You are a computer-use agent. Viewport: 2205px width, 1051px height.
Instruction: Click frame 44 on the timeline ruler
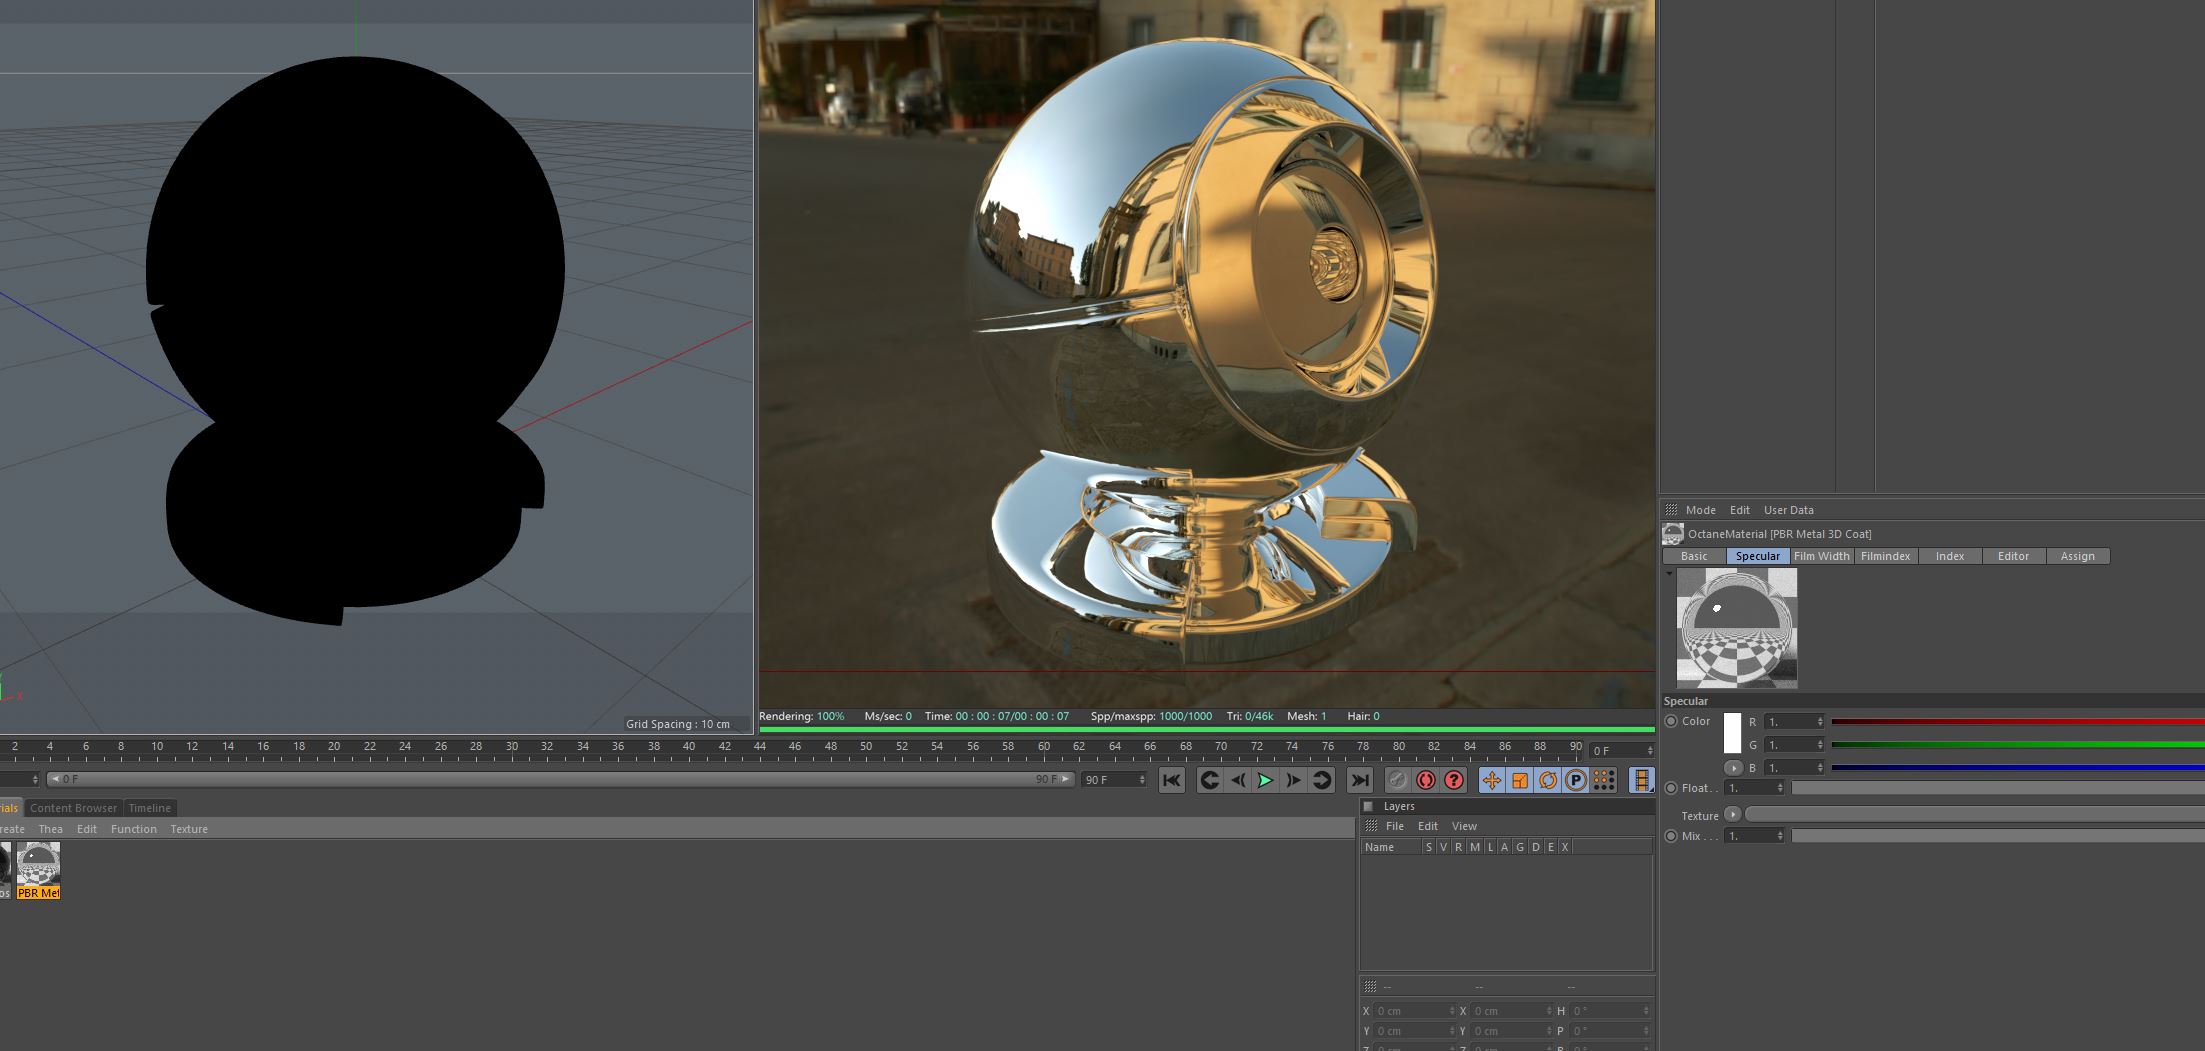(x=760, y=747)
